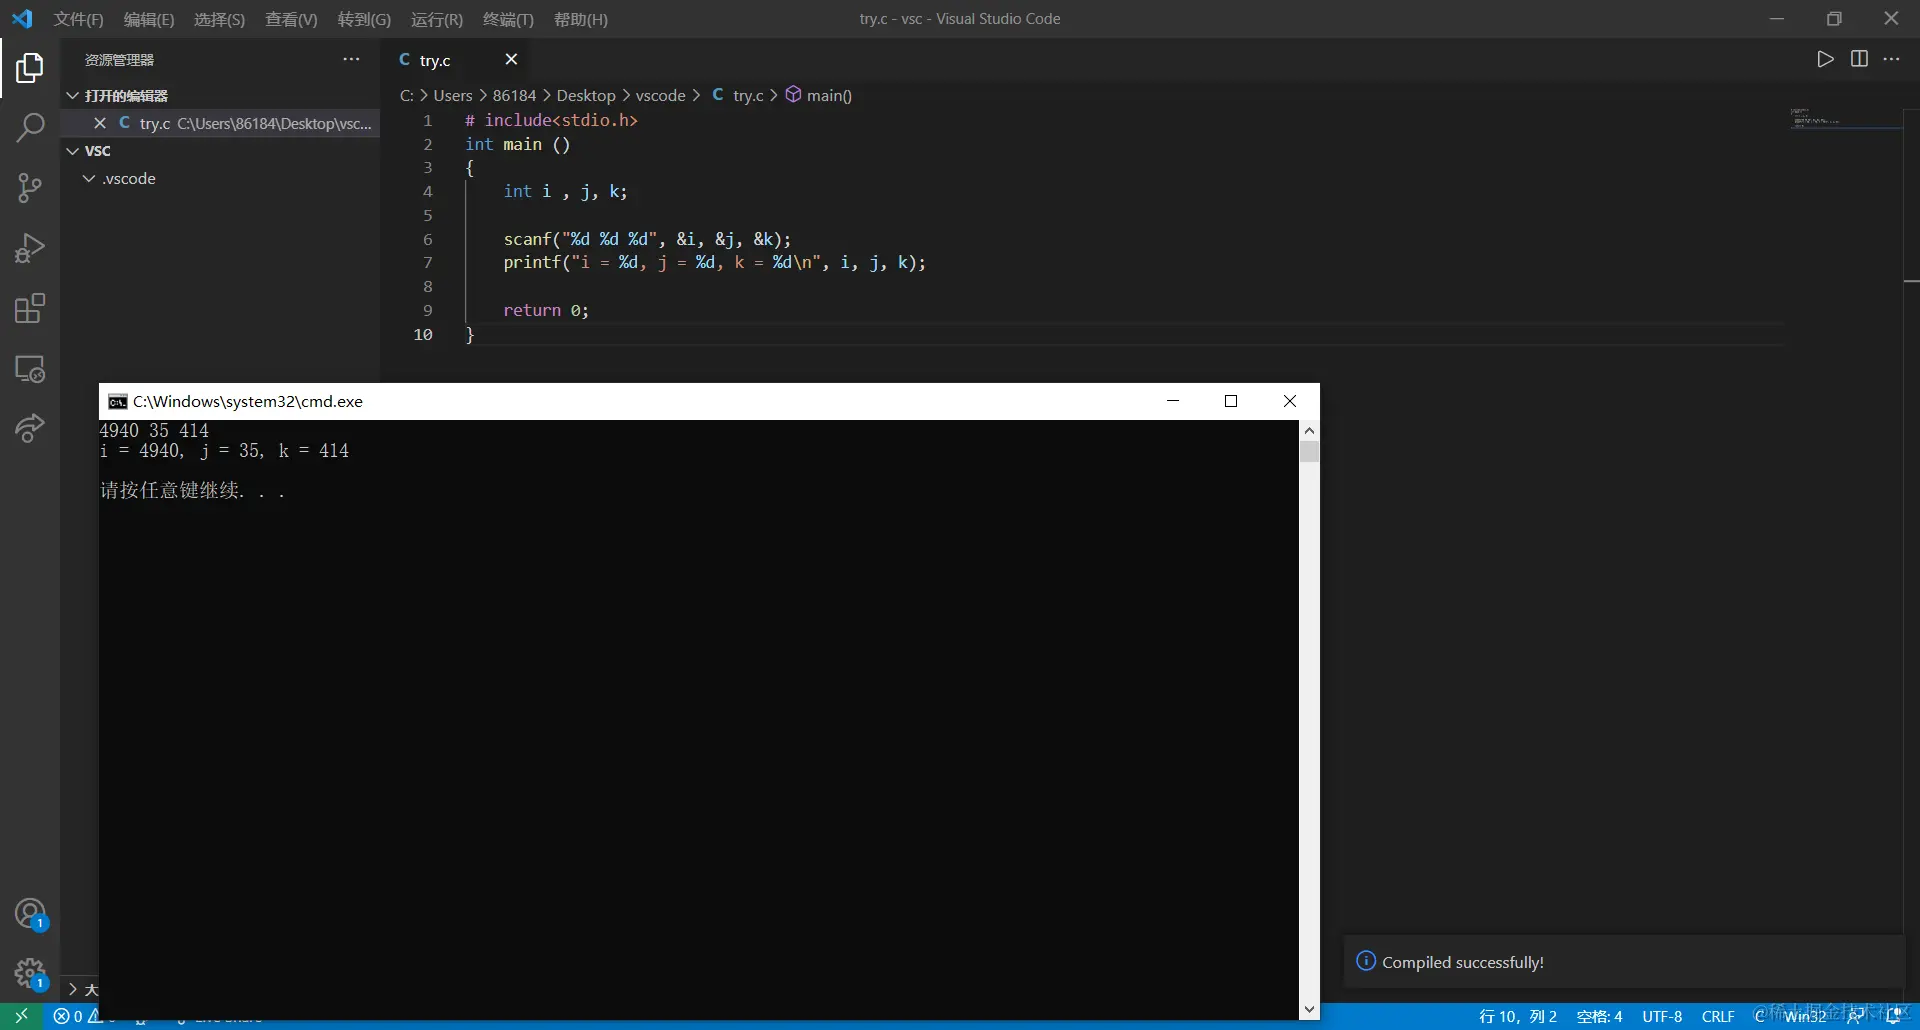Click Desktop in the breadcrumb path
Viewport: 1920px width, 1030px height.
pyautogui.click(x=586, y=95)
